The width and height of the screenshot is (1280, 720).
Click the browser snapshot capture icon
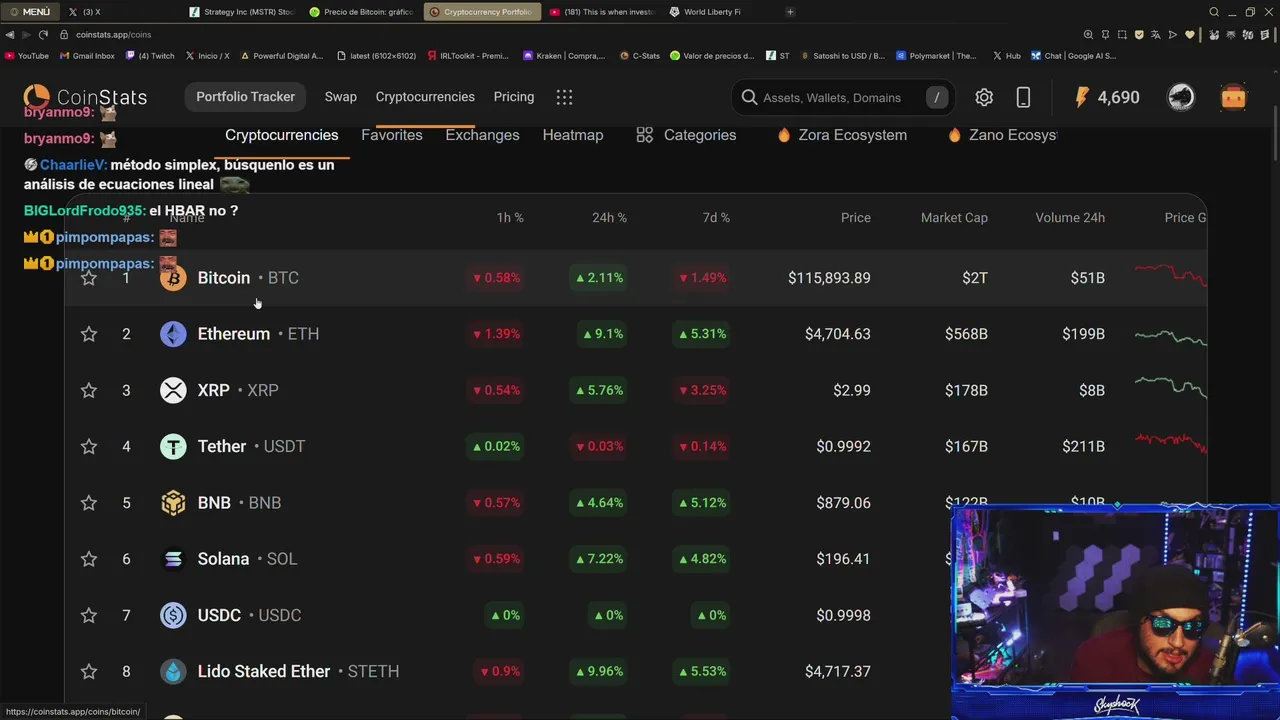point(1122,34)
